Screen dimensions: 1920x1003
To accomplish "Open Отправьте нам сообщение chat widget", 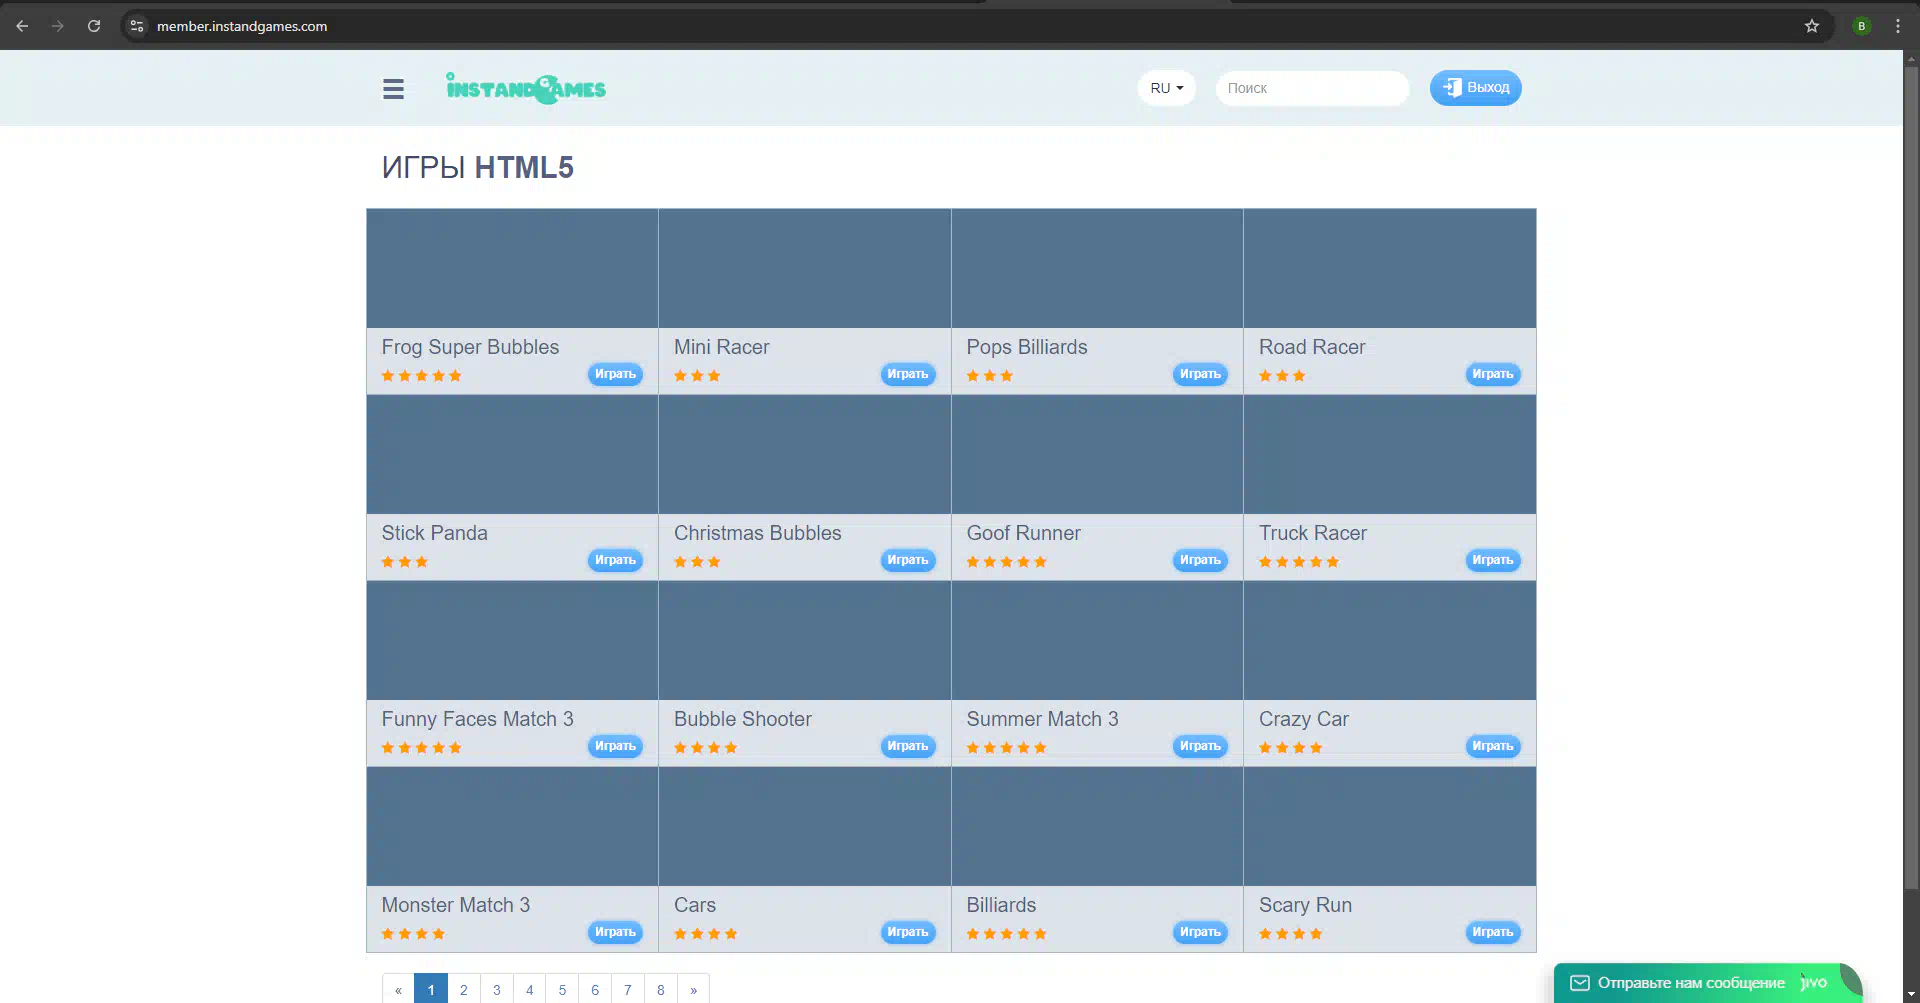I will coord(1708,983).
